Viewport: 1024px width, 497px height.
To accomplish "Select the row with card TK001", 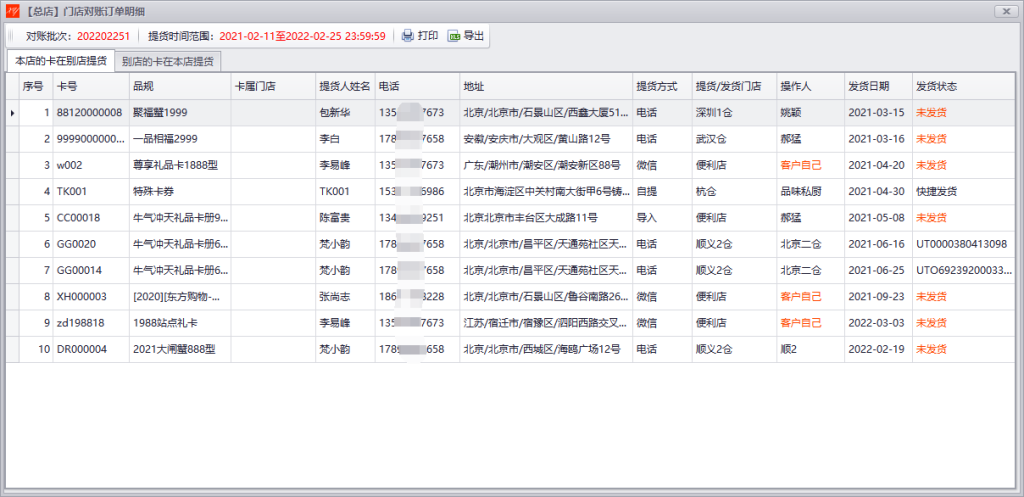I will click(511, 191).
